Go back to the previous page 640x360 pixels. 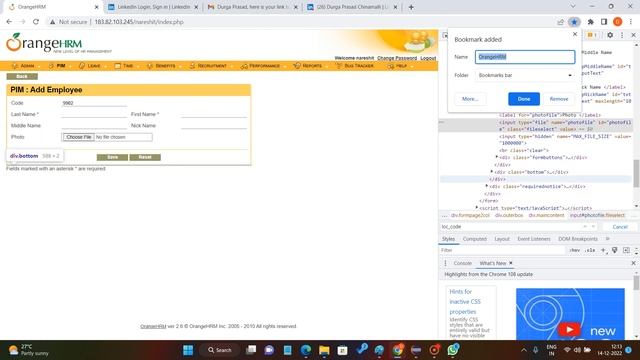(x=9, y=22)
